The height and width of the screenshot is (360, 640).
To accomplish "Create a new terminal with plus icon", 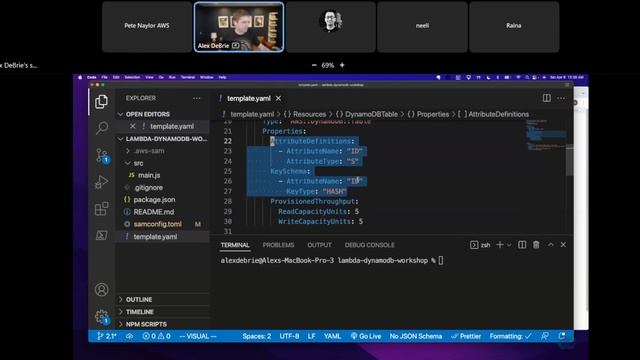I will (500, 245).
